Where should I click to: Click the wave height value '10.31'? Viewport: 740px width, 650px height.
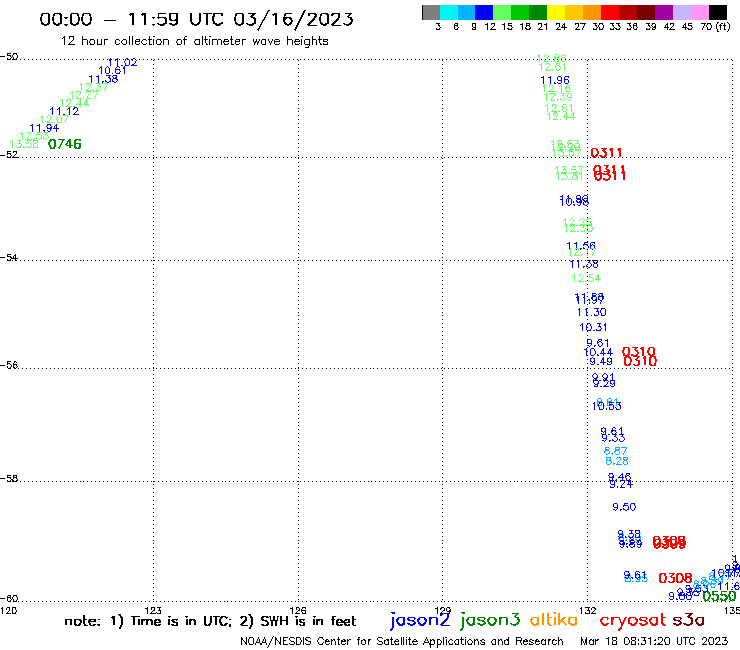coord(593,328)
